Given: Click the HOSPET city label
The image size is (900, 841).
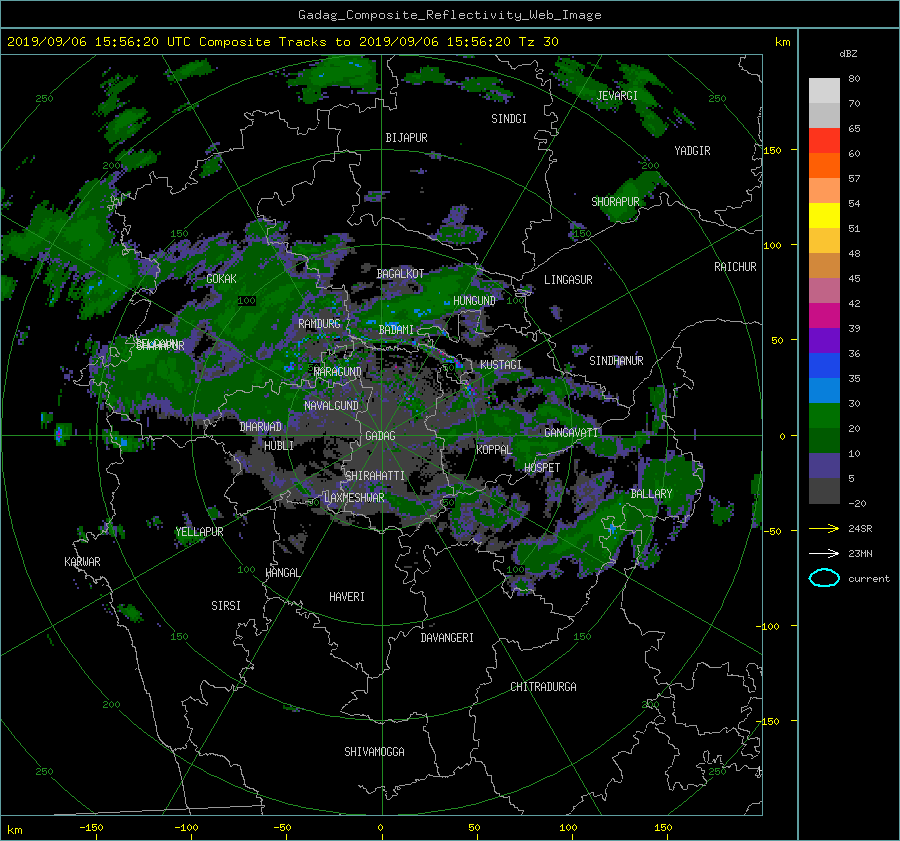Looking at the screenshot, I should 542,468.
